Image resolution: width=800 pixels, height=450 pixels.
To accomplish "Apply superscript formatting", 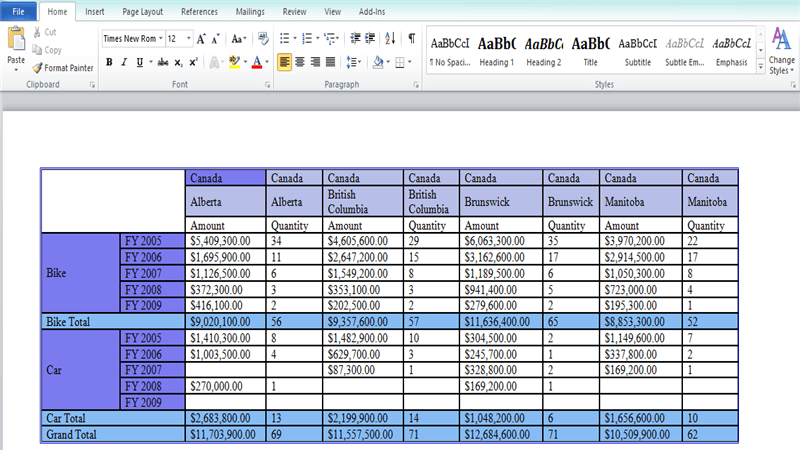I will click(x=193, y=62).
